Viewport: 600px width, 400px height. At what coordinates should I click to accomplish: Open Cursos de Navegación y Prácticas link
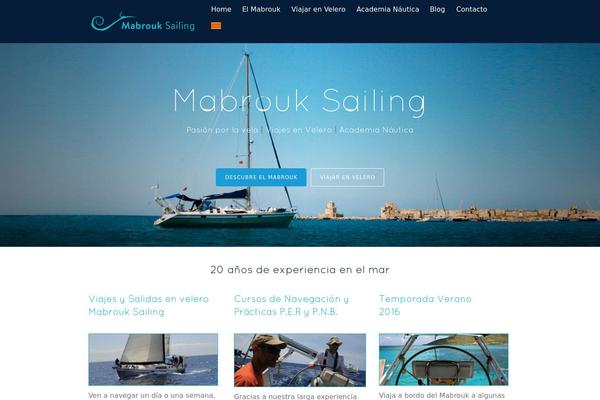291,305
